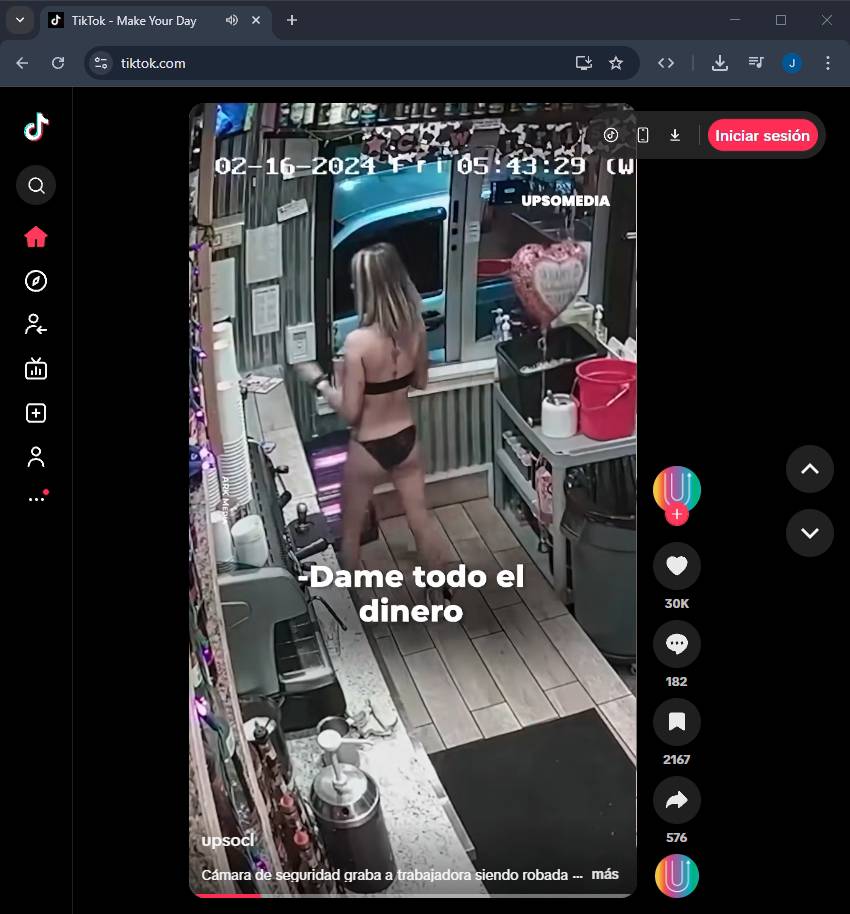The height and width of the screenshot is (914, 850).
Task: Open the Chrome tab search dropdown arrow
Action: [19, 20]
